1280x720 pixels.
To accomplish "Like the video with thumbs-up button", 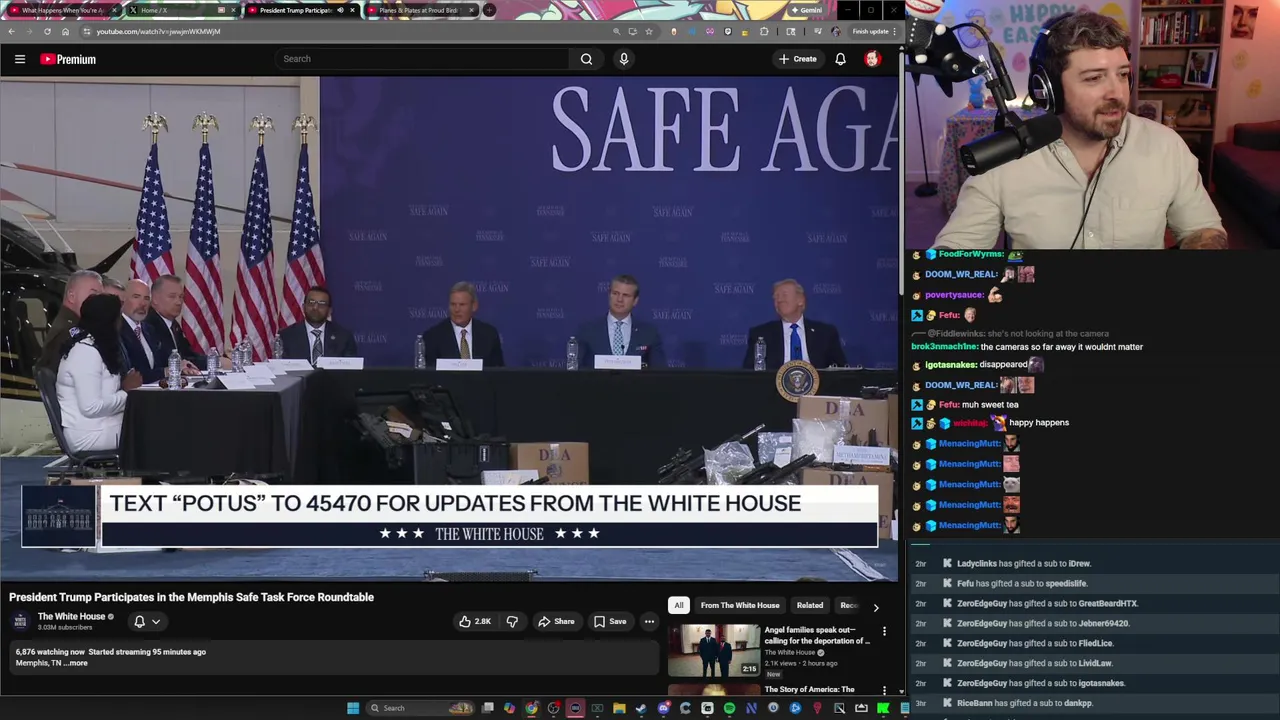I will pos(475,621).
